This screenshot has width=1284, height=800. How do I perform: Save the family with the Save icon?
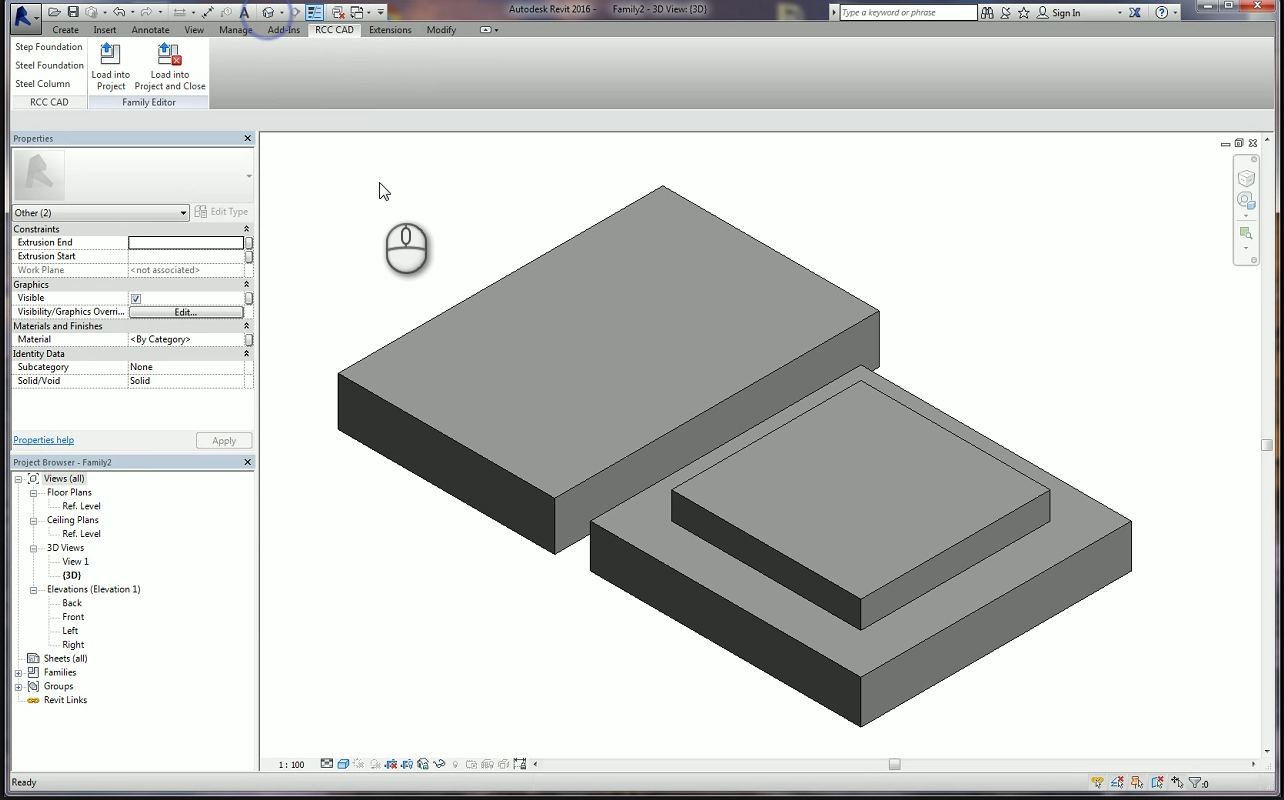pyautogui.click(x=73, y=12)
